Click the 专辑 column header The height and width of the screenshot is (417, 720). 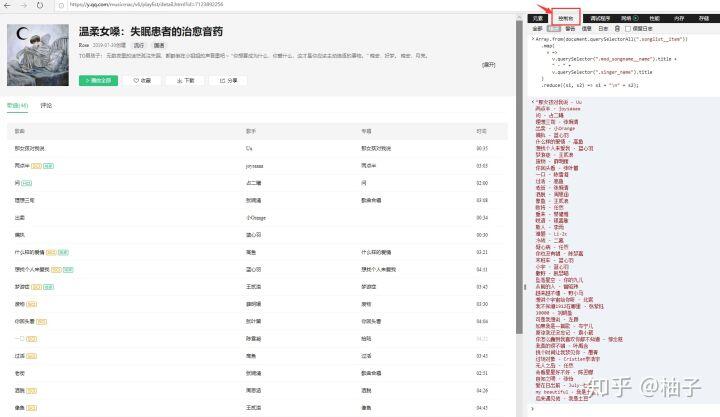tap(366, 131)
